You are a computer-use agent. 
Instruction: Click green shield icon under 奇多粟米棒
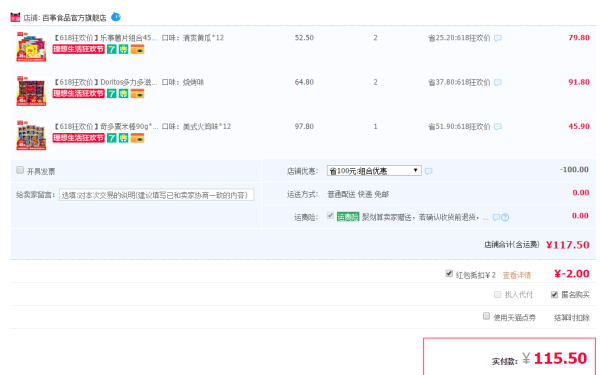pyautogui.click(x=123, y=138)
